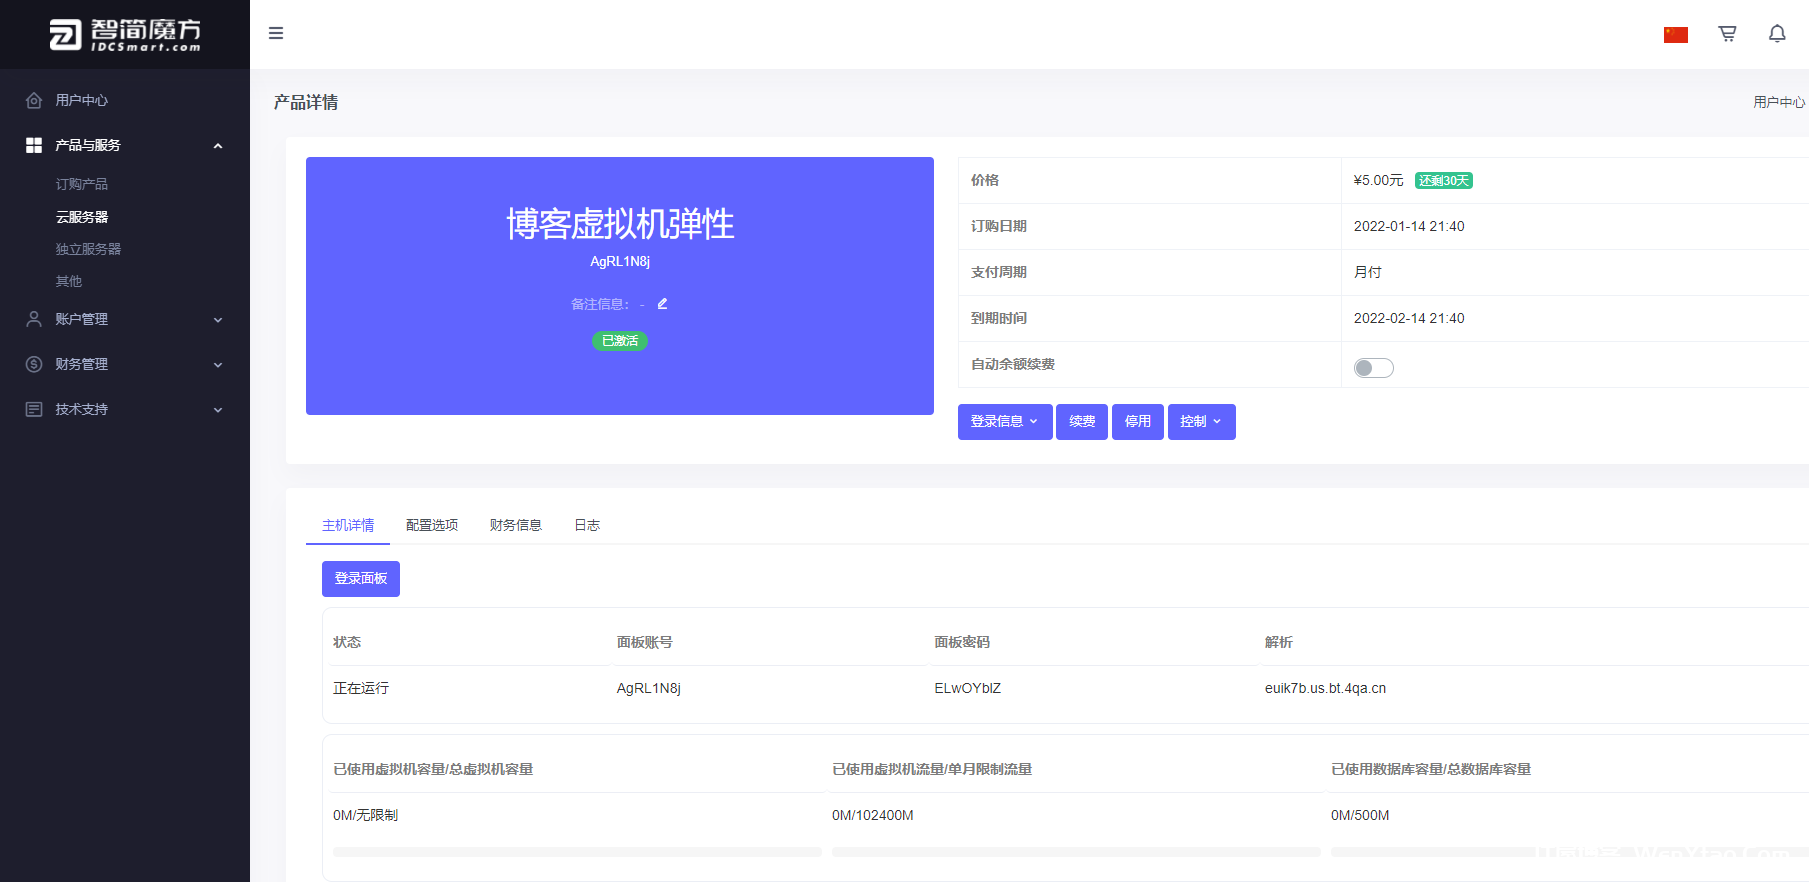1809x882 pixels.
Task: Click the expiry time 2022-02-14 21:40
Action: coord(1409,318)
